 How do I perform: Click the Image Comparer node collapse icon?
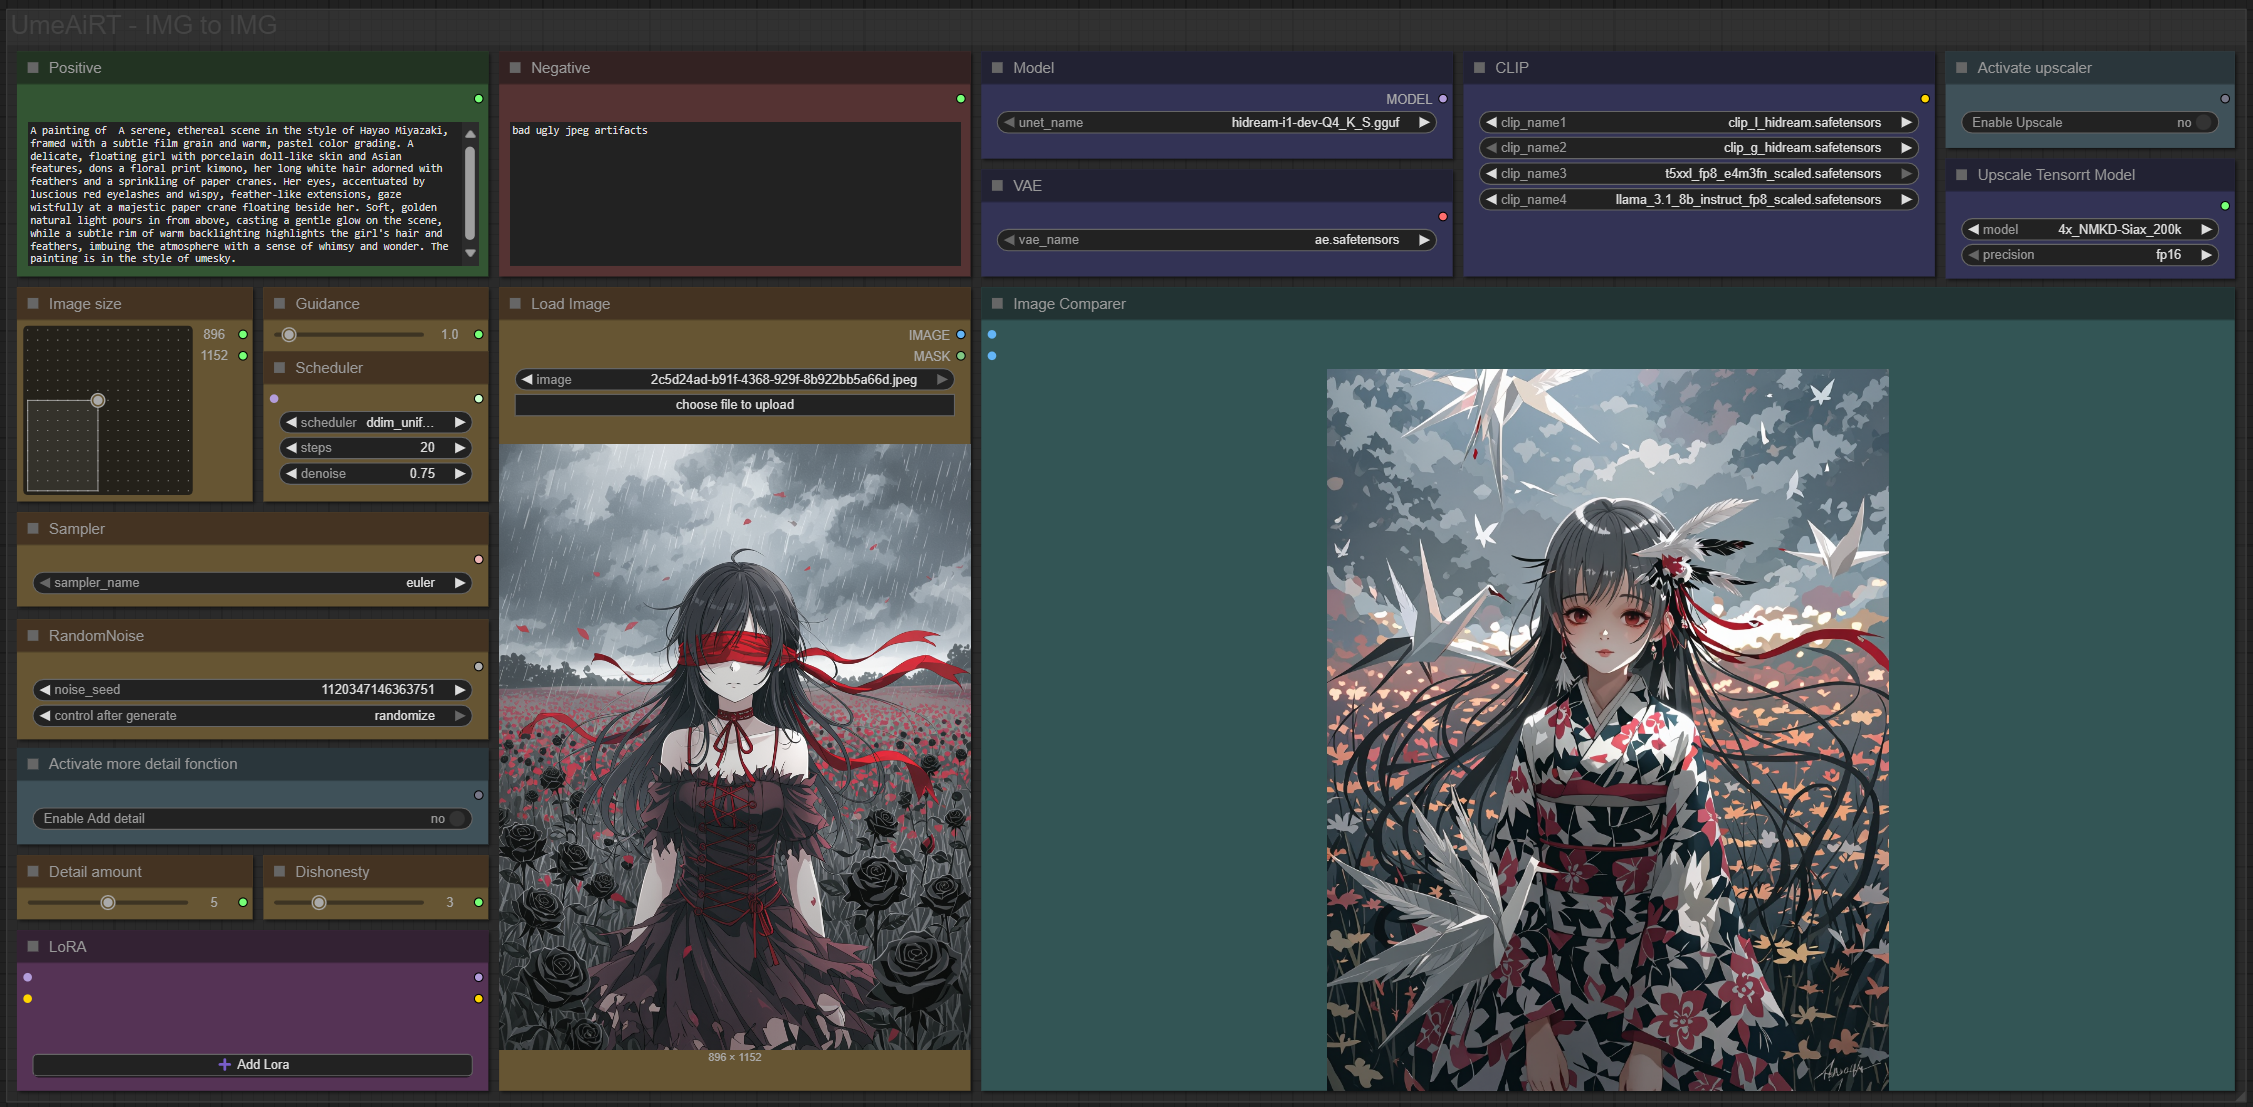pos(997,304)
